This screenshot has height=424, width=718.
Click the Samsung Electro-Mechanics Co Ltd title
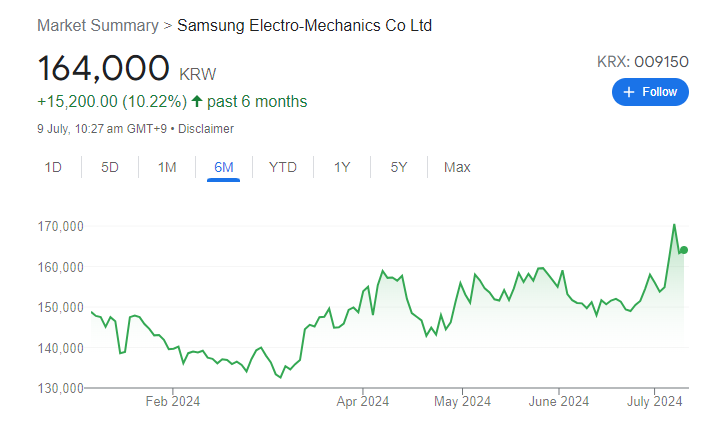pos(304,25)
